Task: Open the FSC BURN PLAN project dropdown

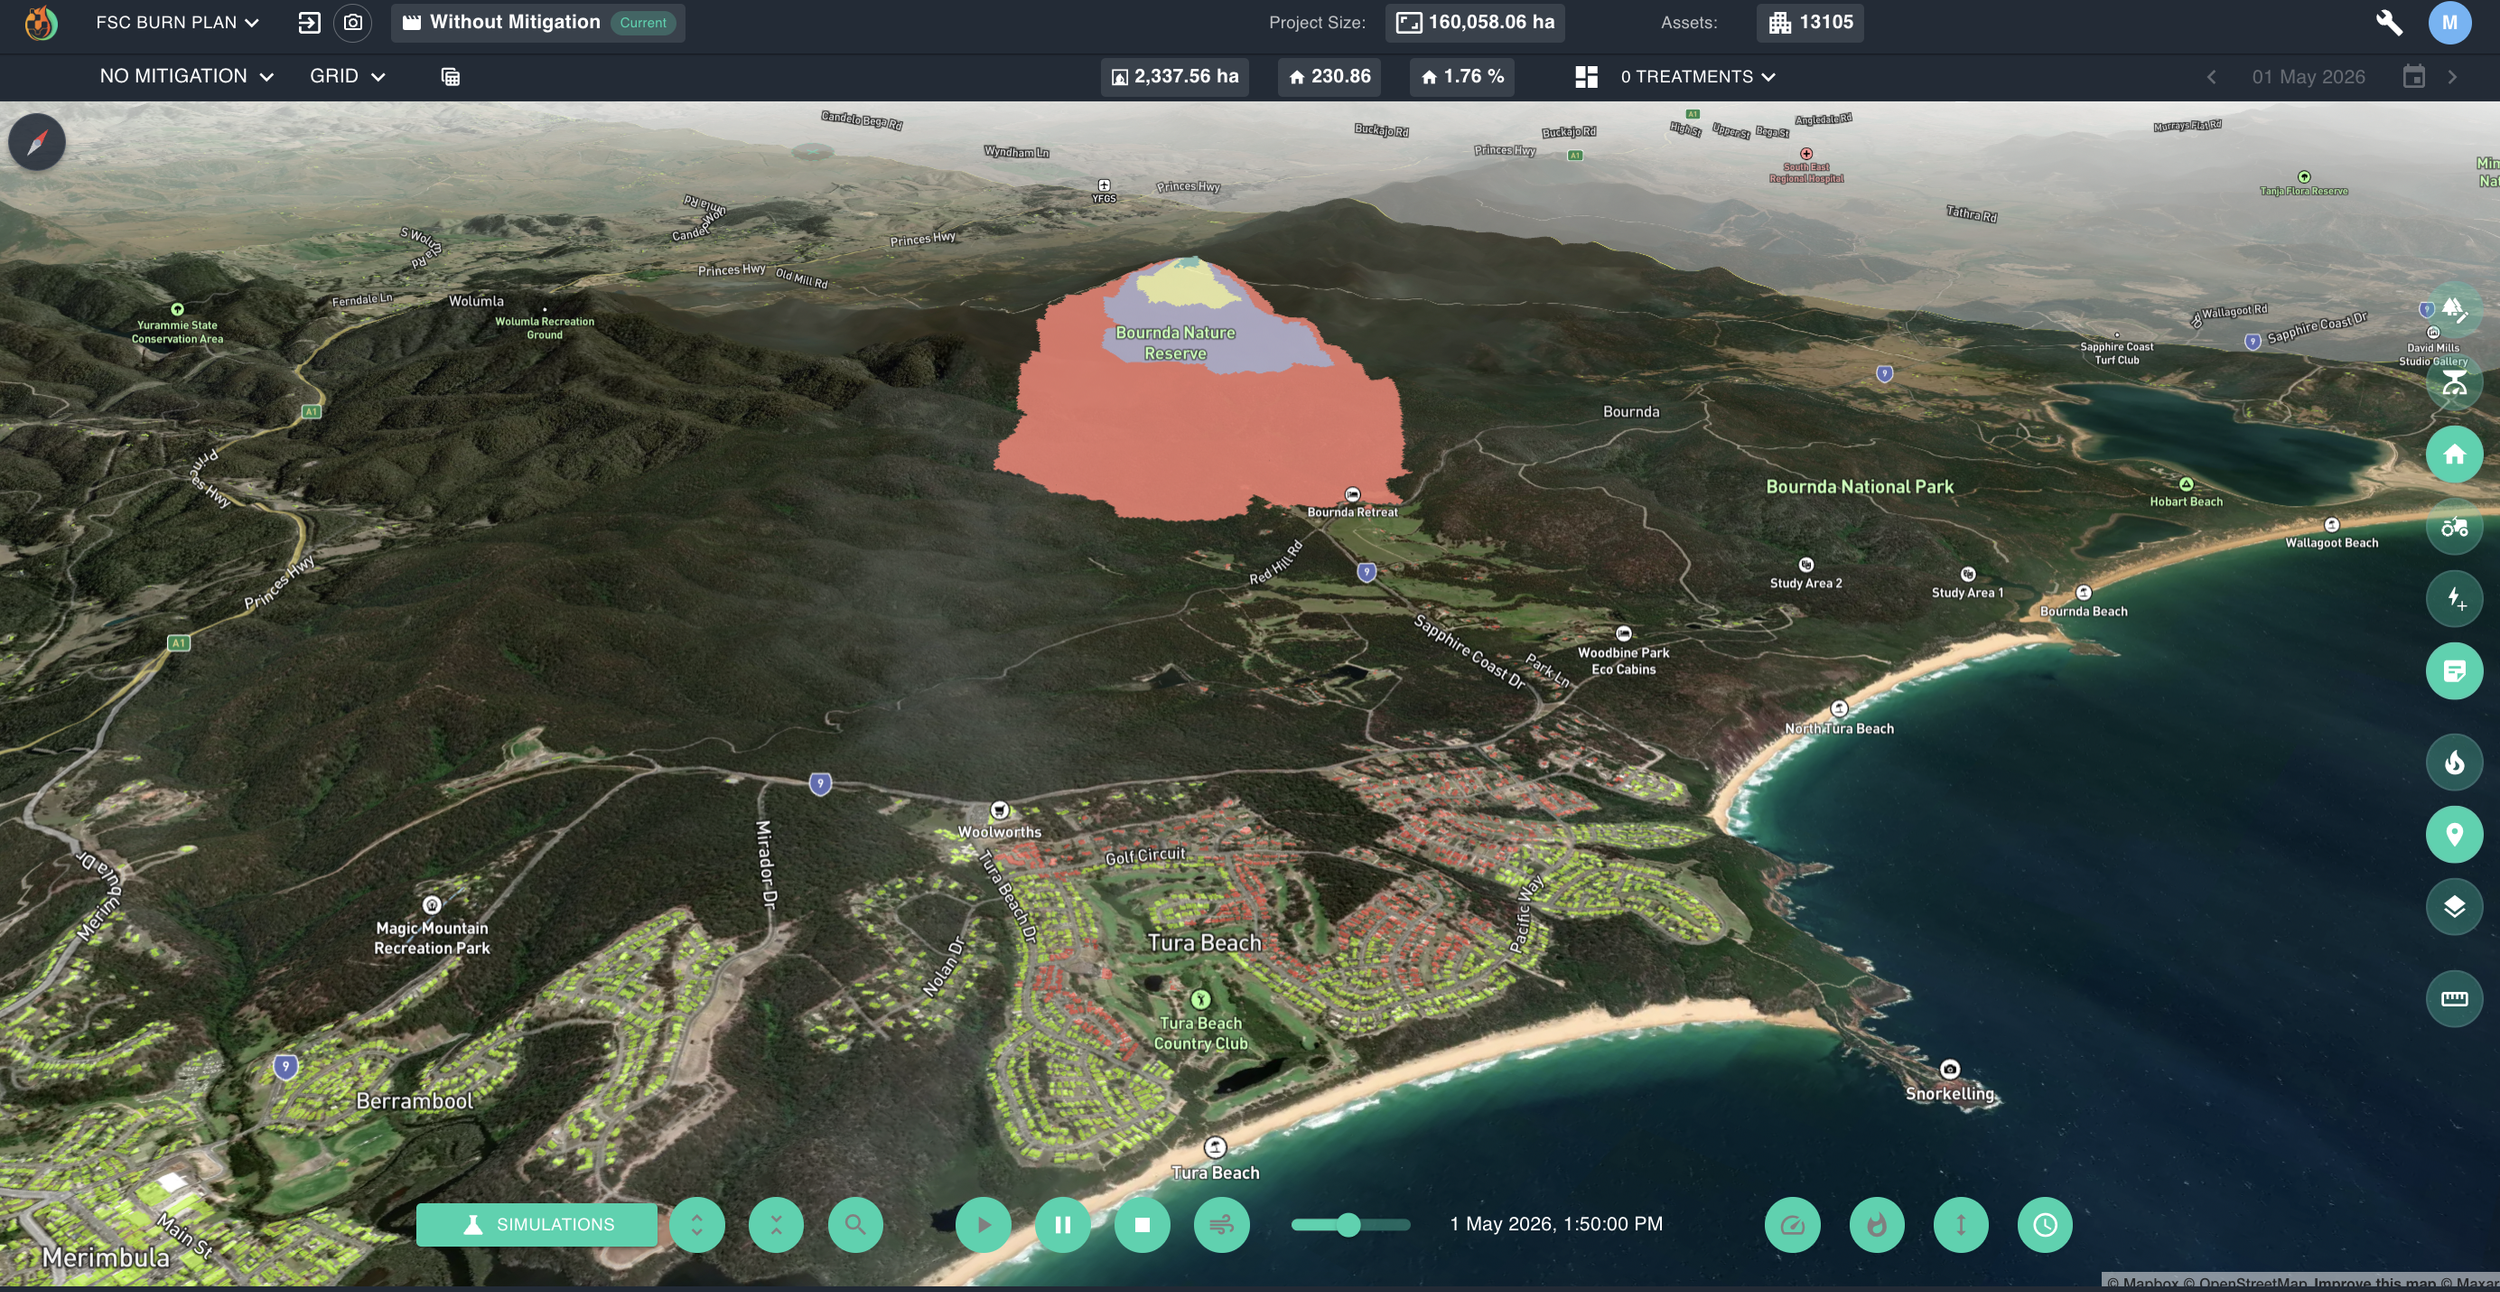Action: point(177,22)
